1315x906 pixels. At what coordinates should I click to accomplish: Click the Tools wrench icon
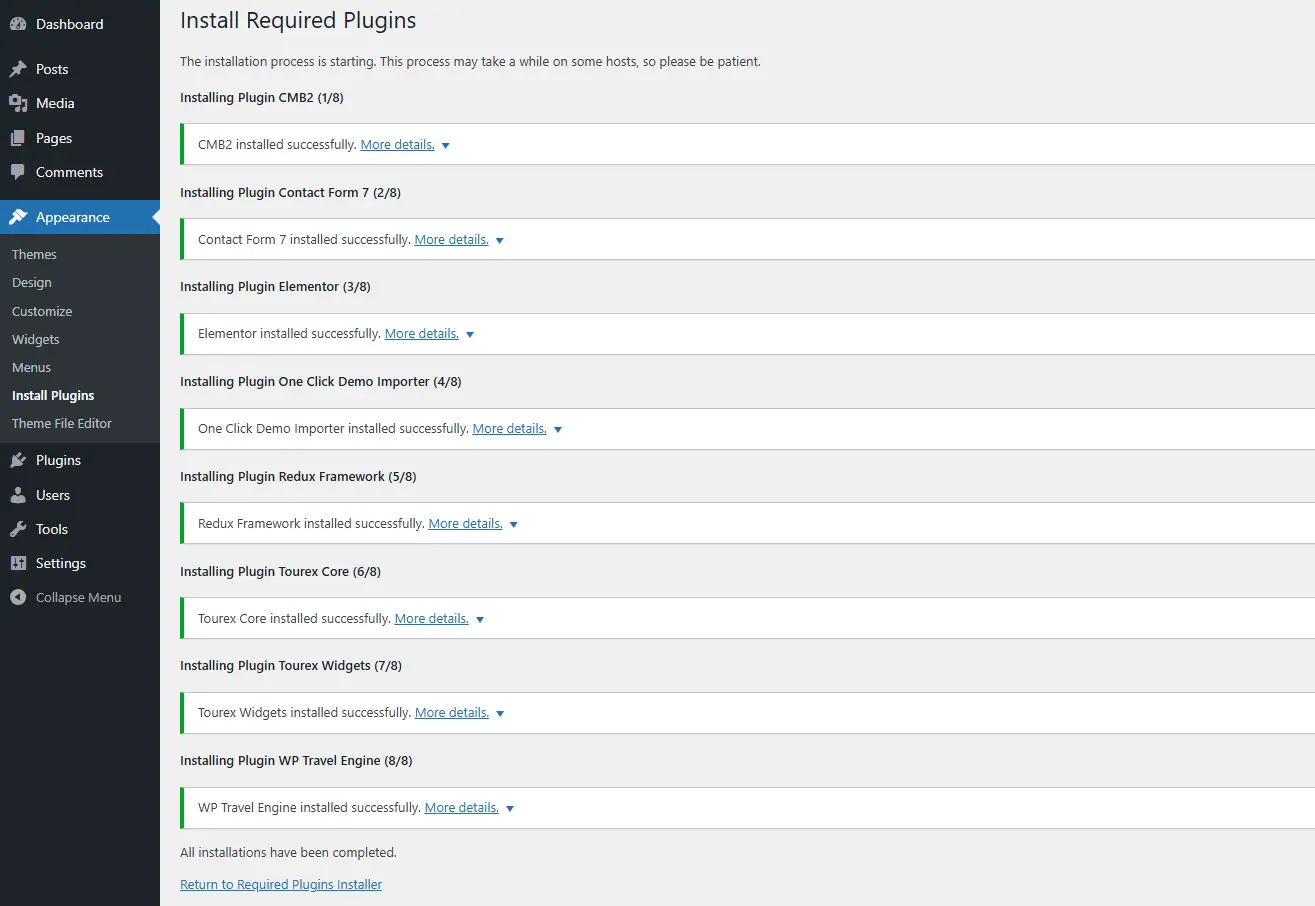coord(18,529)
